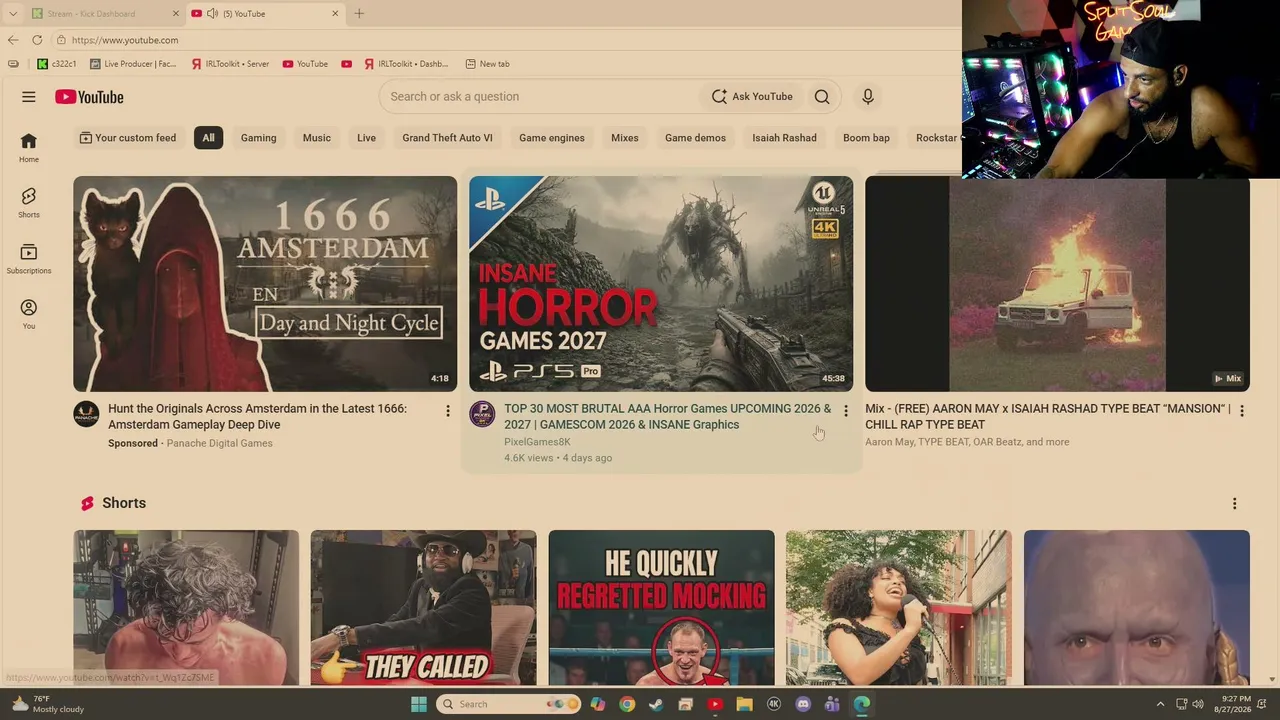Open the Shorts shelf options menu
Screen dimensions: 1280x720
pyautogui.click(x=1234, y=504)
